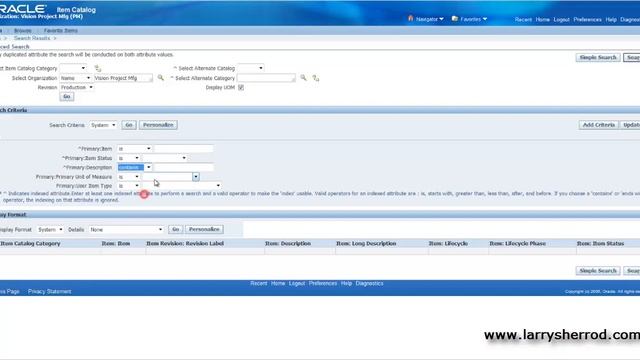Open the Privacy Statement link
640x360 pixels.
[x=49, y=291]
